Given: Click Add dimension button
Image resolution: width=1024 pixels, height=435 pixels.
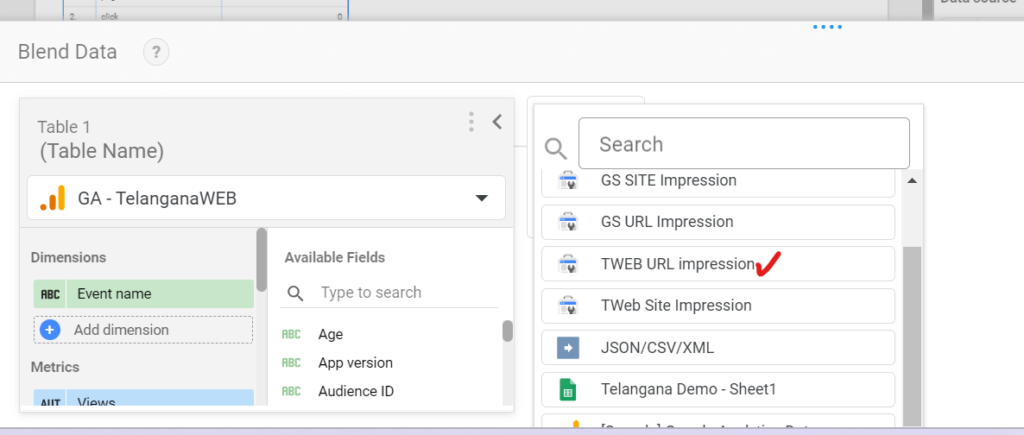Looking at the screenshot, I should point(144,330).
